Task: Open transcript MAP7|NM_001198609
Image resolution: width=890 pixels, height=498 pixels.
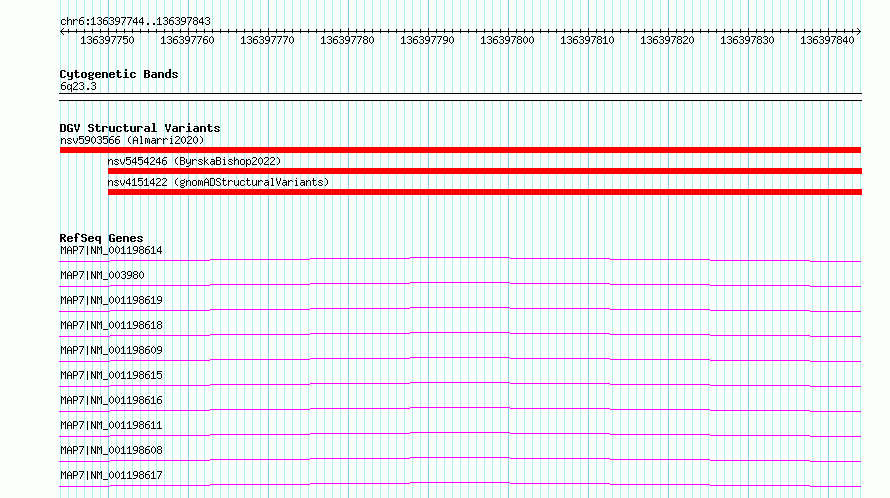Action: [x=111, y=350]
